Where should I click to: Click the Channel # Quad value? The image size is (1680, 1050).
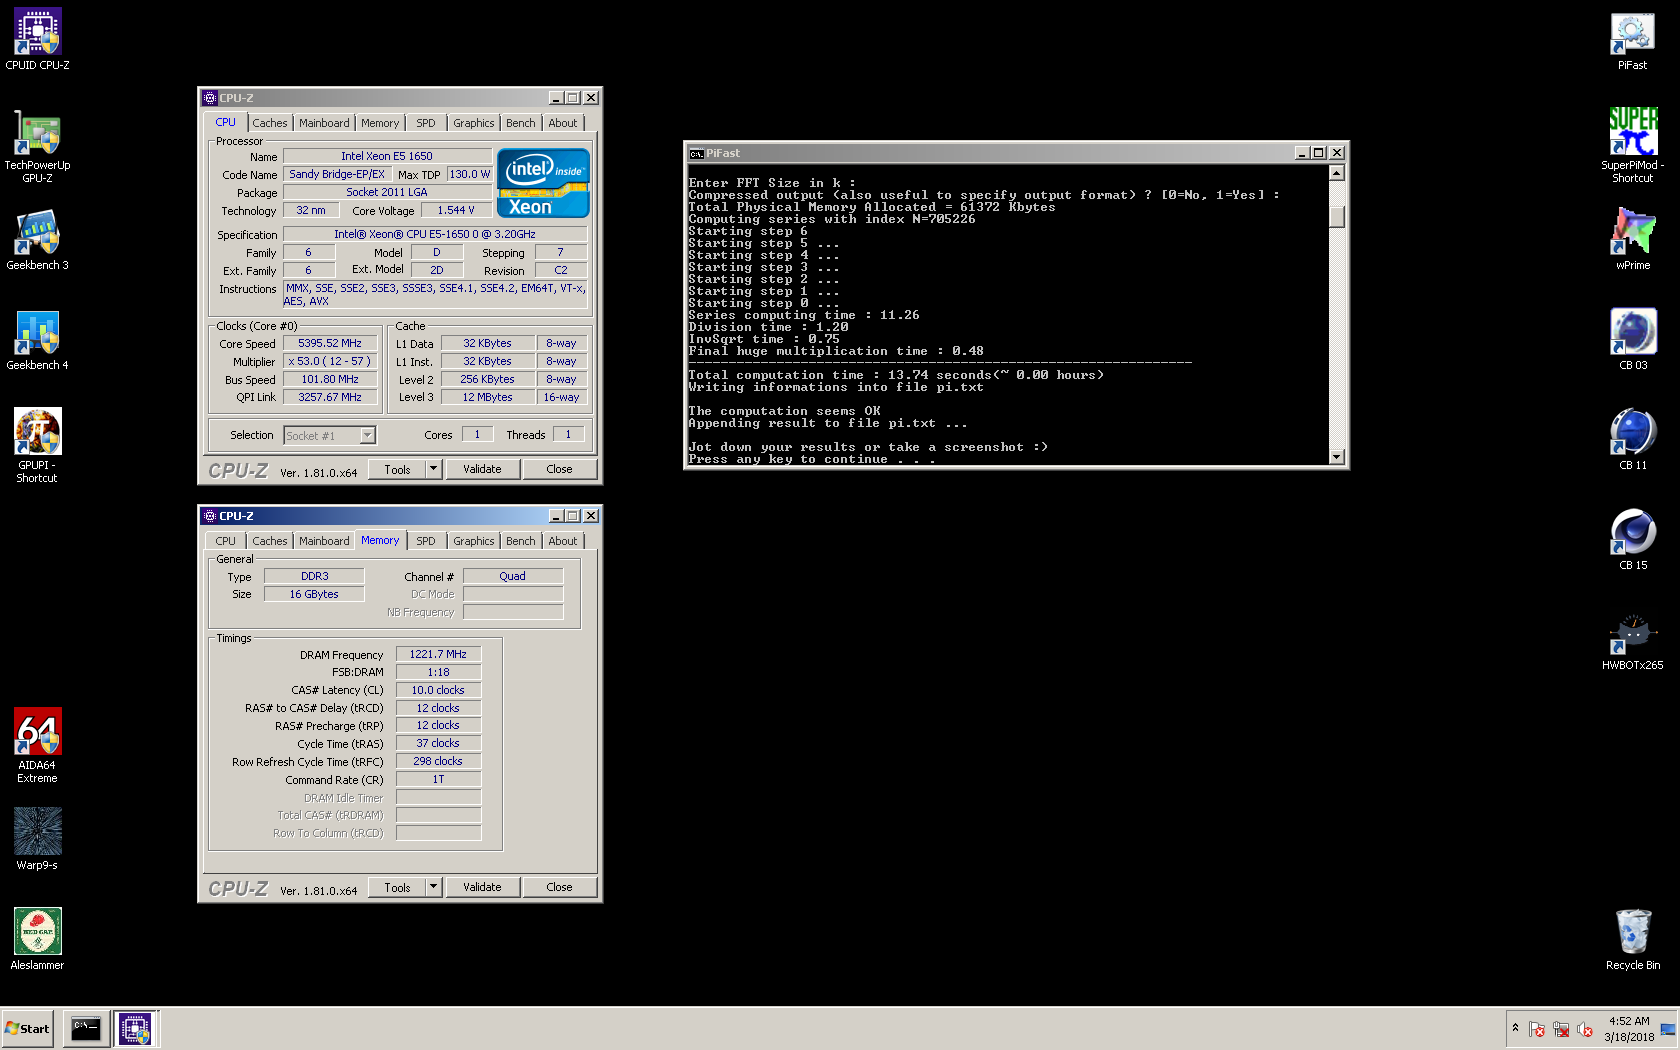(513, 576)
